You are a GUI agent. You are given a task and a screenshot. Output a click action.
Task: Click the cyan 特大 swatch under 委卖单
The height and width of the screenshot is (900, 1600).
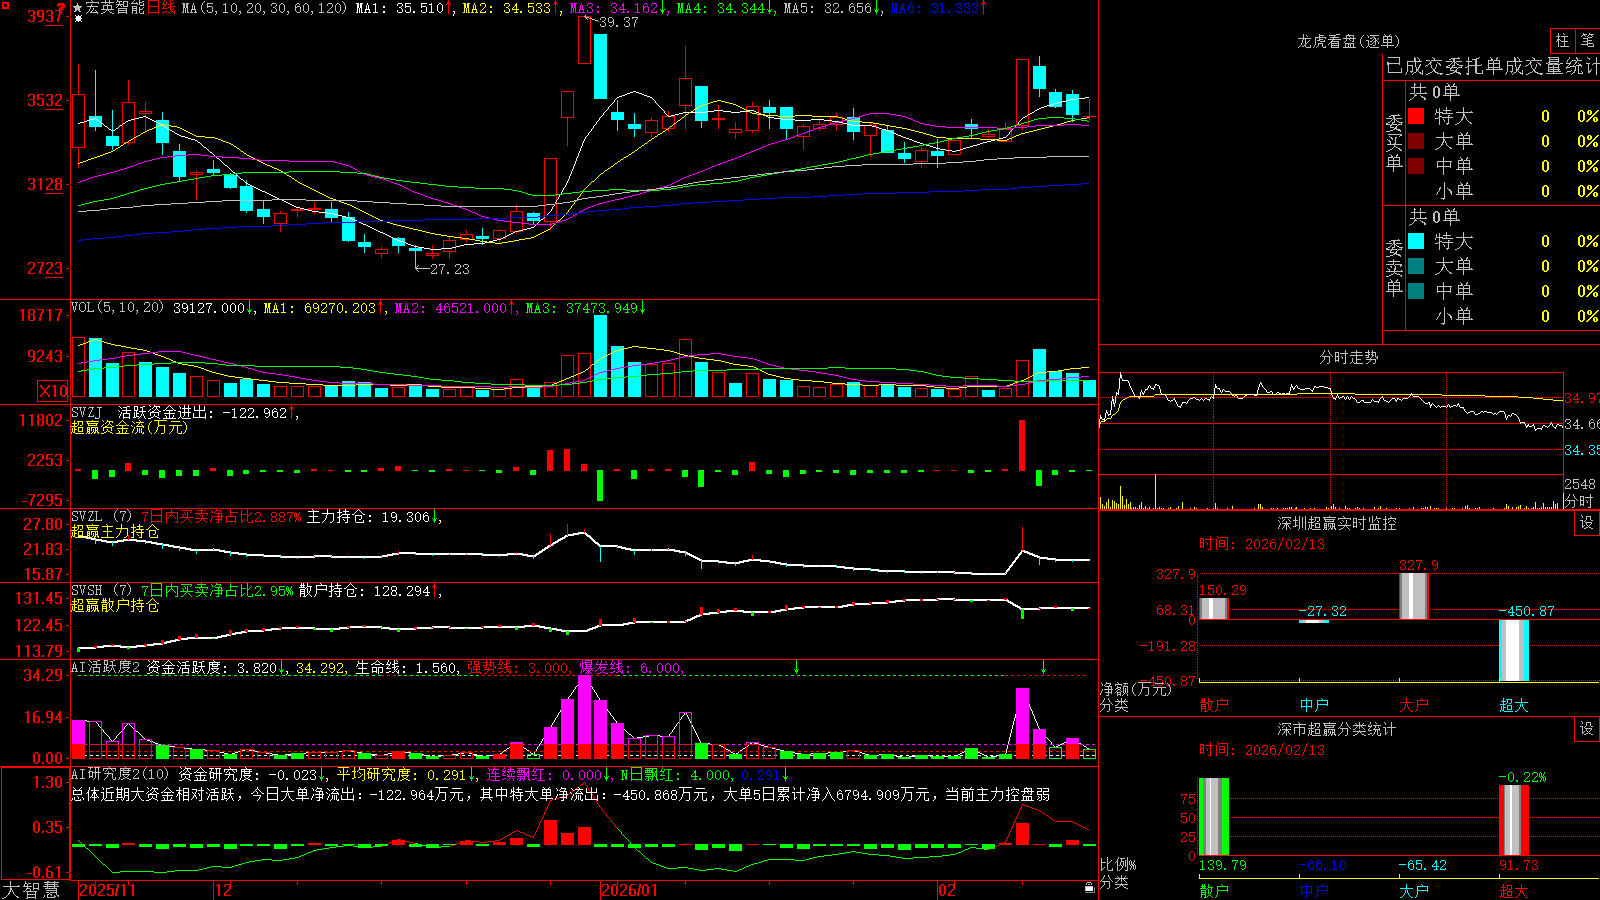coord(1416,241)
